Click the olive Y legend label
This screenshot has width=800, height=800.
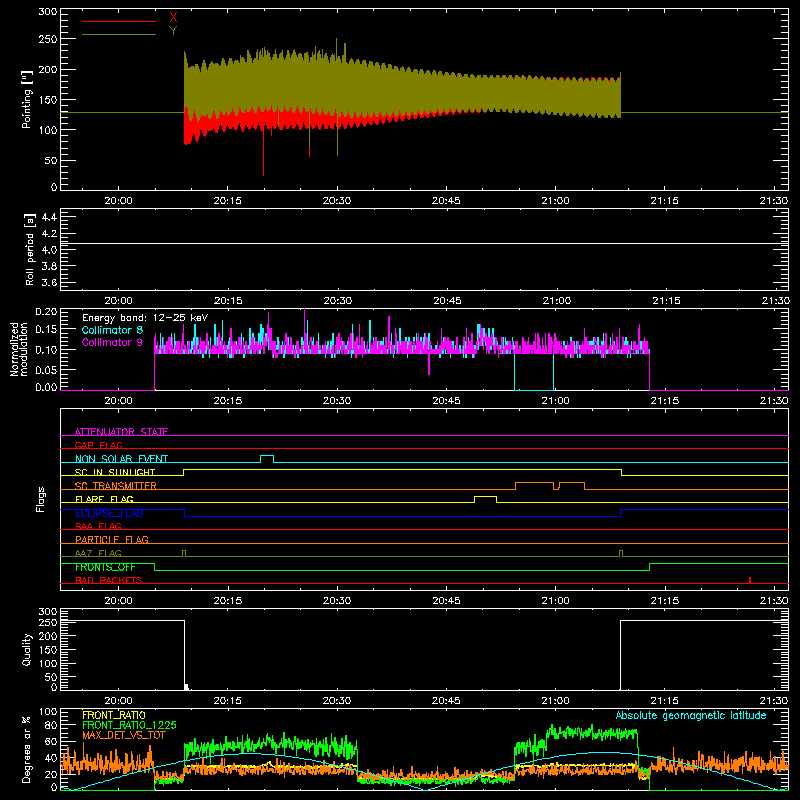pyautogui.click(x=173, y=31)
